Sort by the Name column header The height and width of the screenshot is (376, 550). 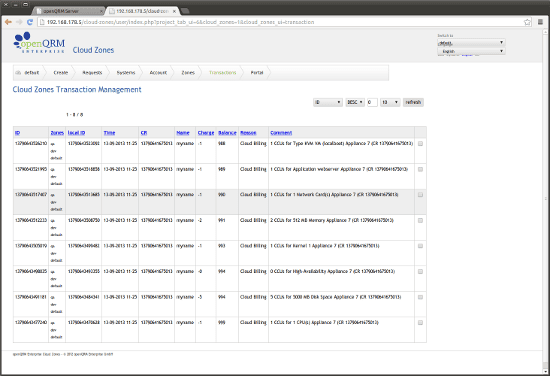pyautogui.click(x=183, y=133)
